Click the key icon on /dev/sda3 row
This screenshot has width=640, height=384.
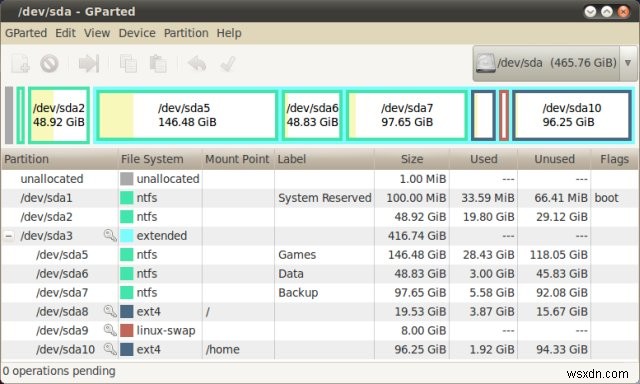(110, 235)
